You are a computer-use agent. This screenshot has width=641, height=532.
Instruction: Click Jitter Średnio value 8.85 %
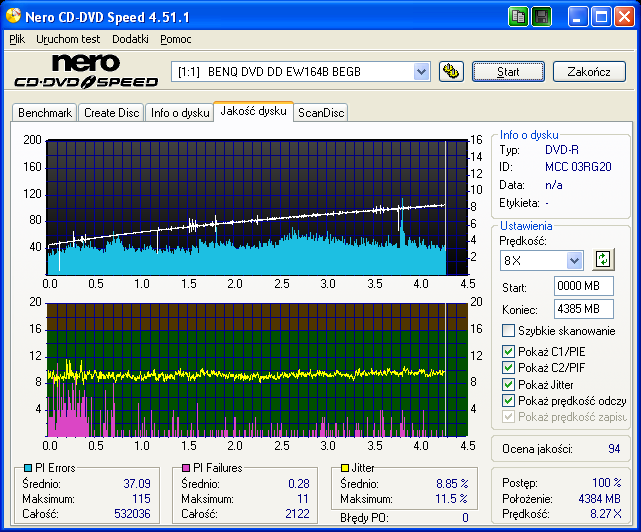[x=452, y=484]
